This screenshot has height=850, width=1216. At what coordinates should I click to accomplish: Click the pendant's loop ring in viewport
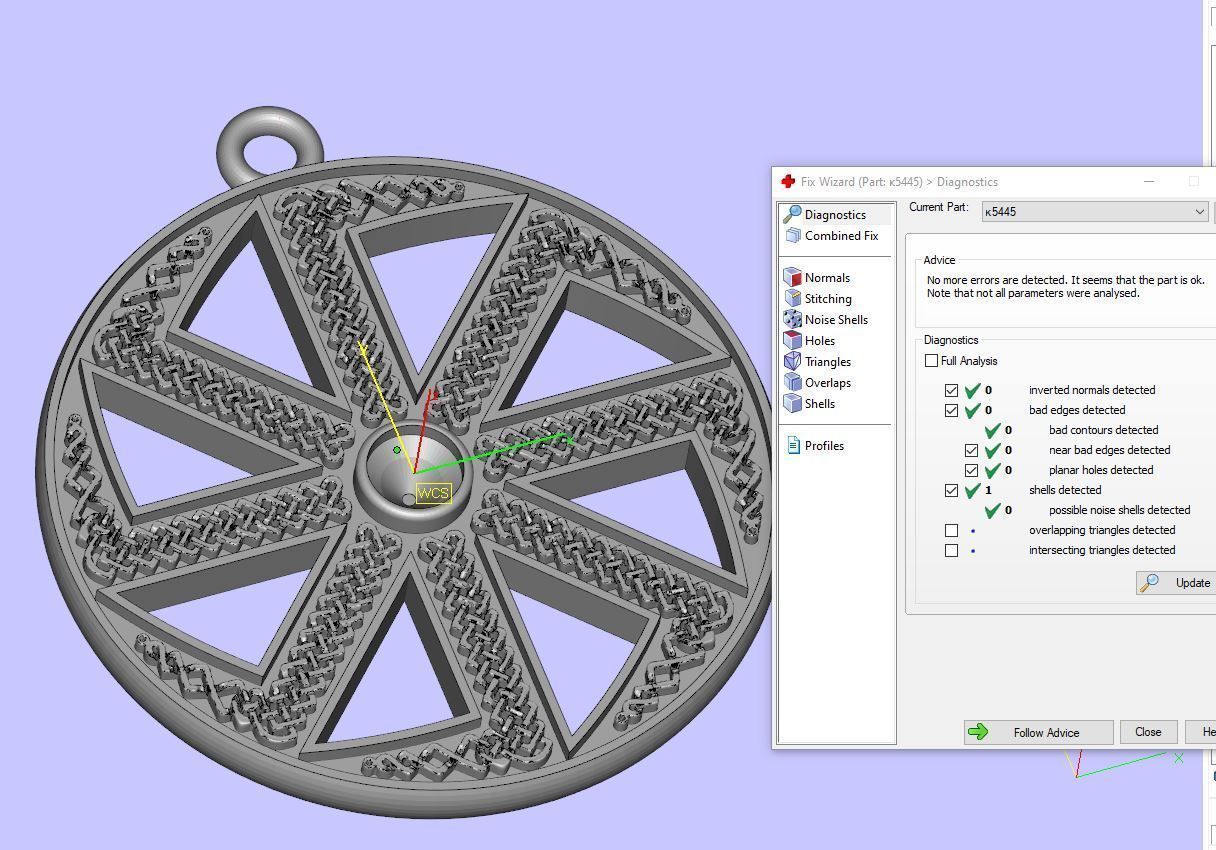point(270,150)
